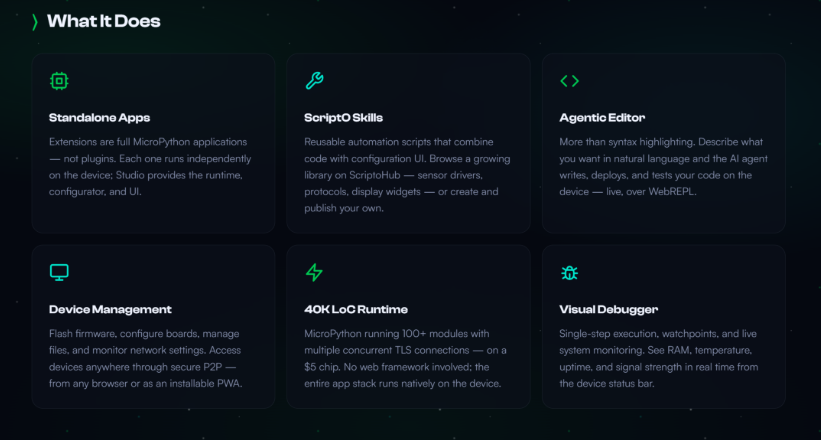Screen dimensions: 821x440
Task: Choose the Visual Debugger heading
Action: (608, 309)
